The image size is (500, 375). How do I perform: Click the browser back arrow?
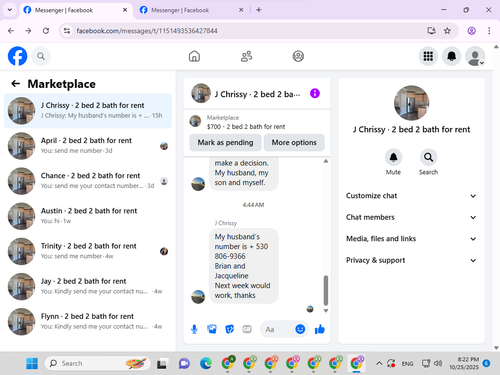(11, 31)
